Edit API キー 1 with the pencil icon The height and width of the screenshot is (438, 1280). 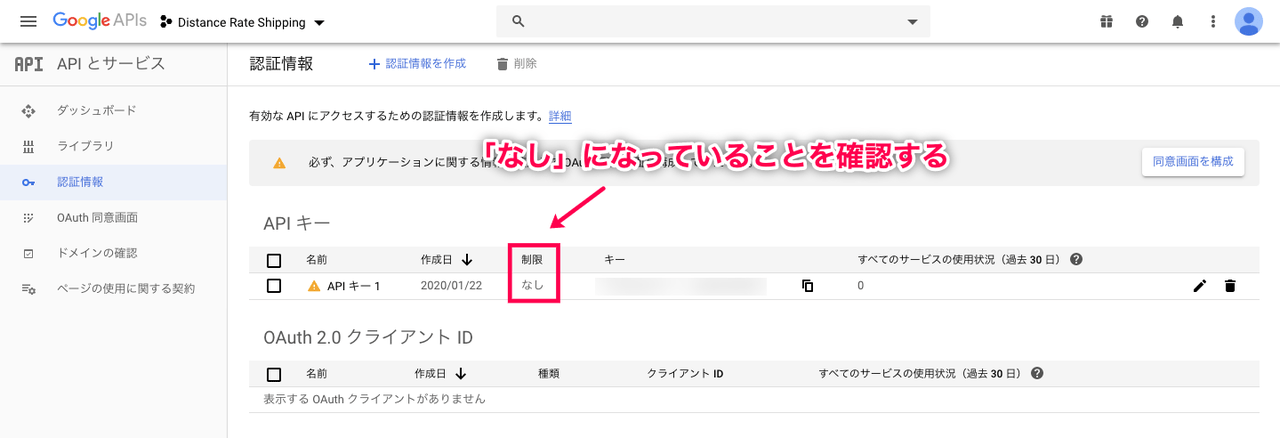(1200, 286)
